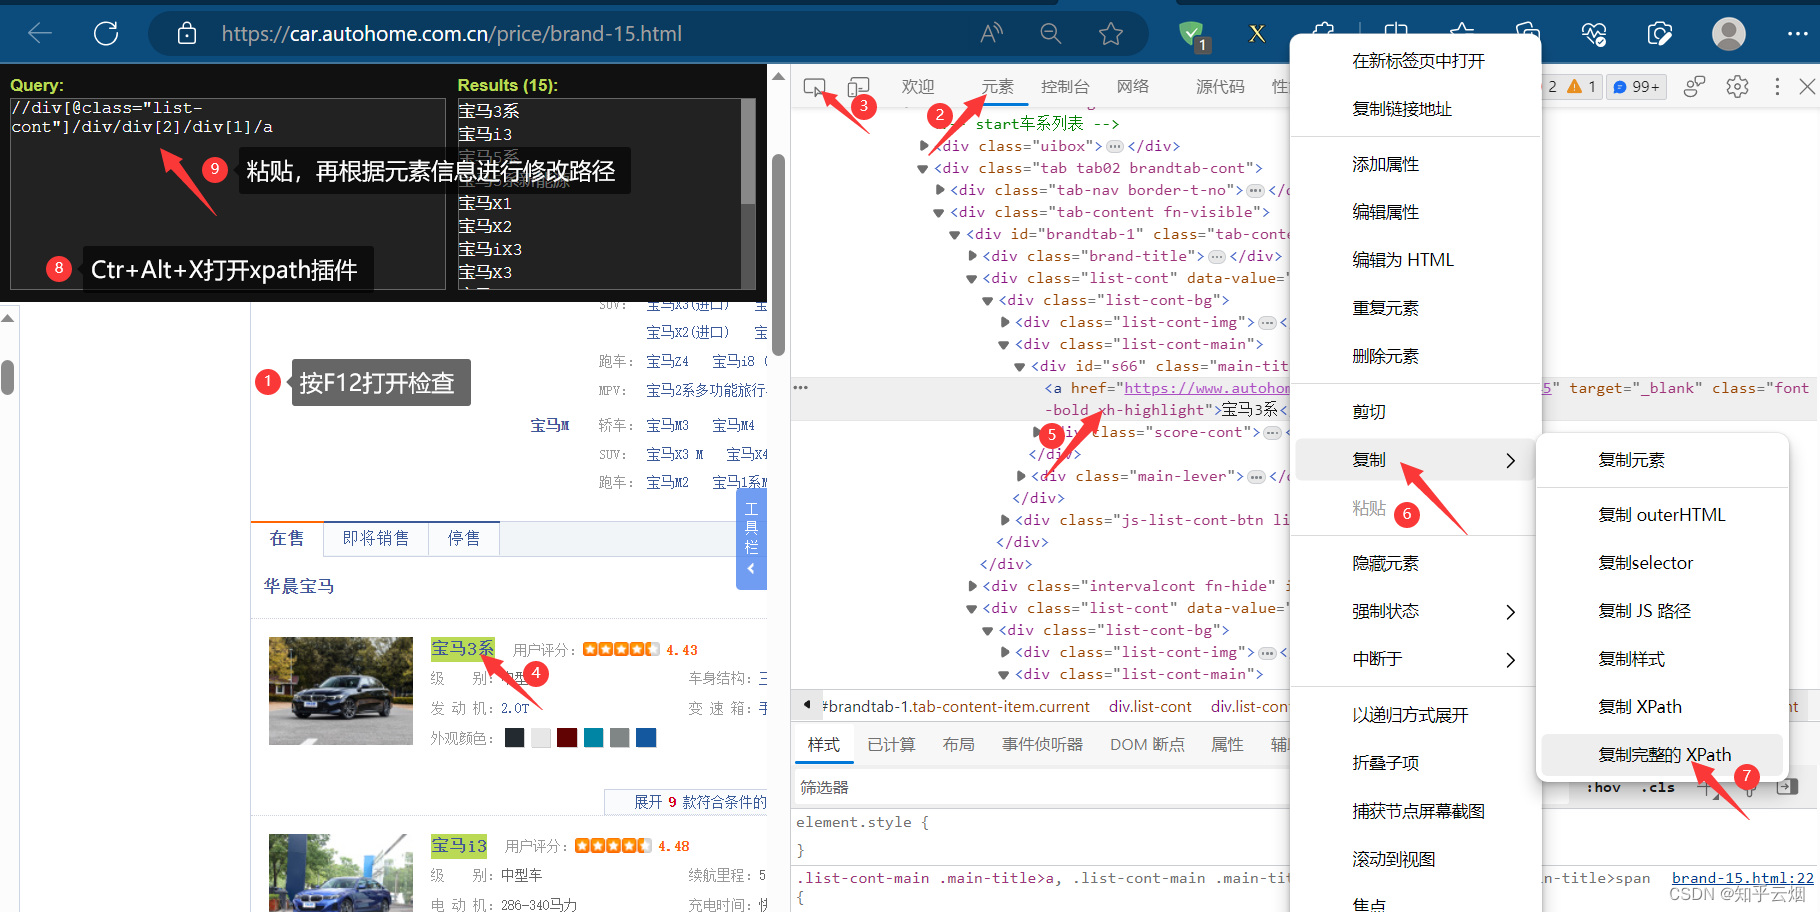Open browser essentials heart-pulse icon
Screen dimensions: 1820x912
point(1594,34)
